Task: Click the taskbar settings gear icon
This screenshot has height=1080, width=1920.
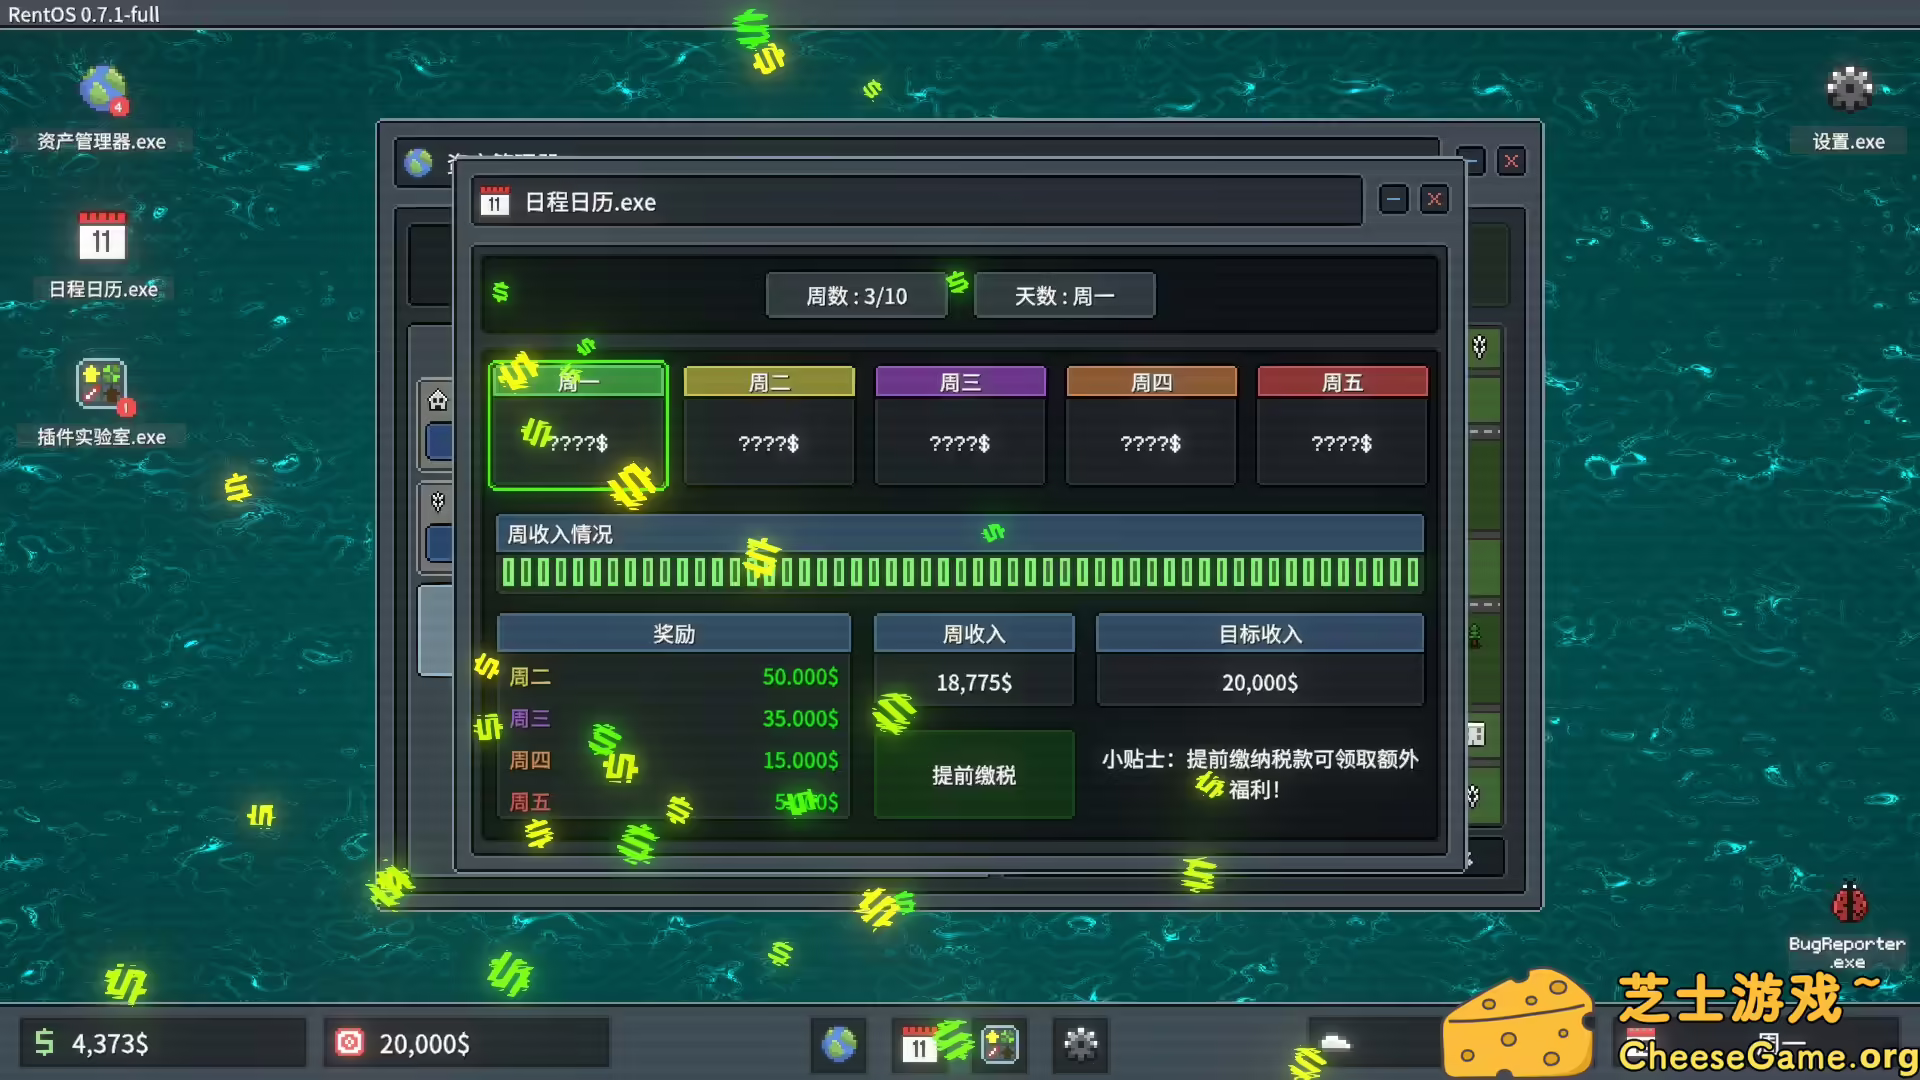Action: 1080,1045
